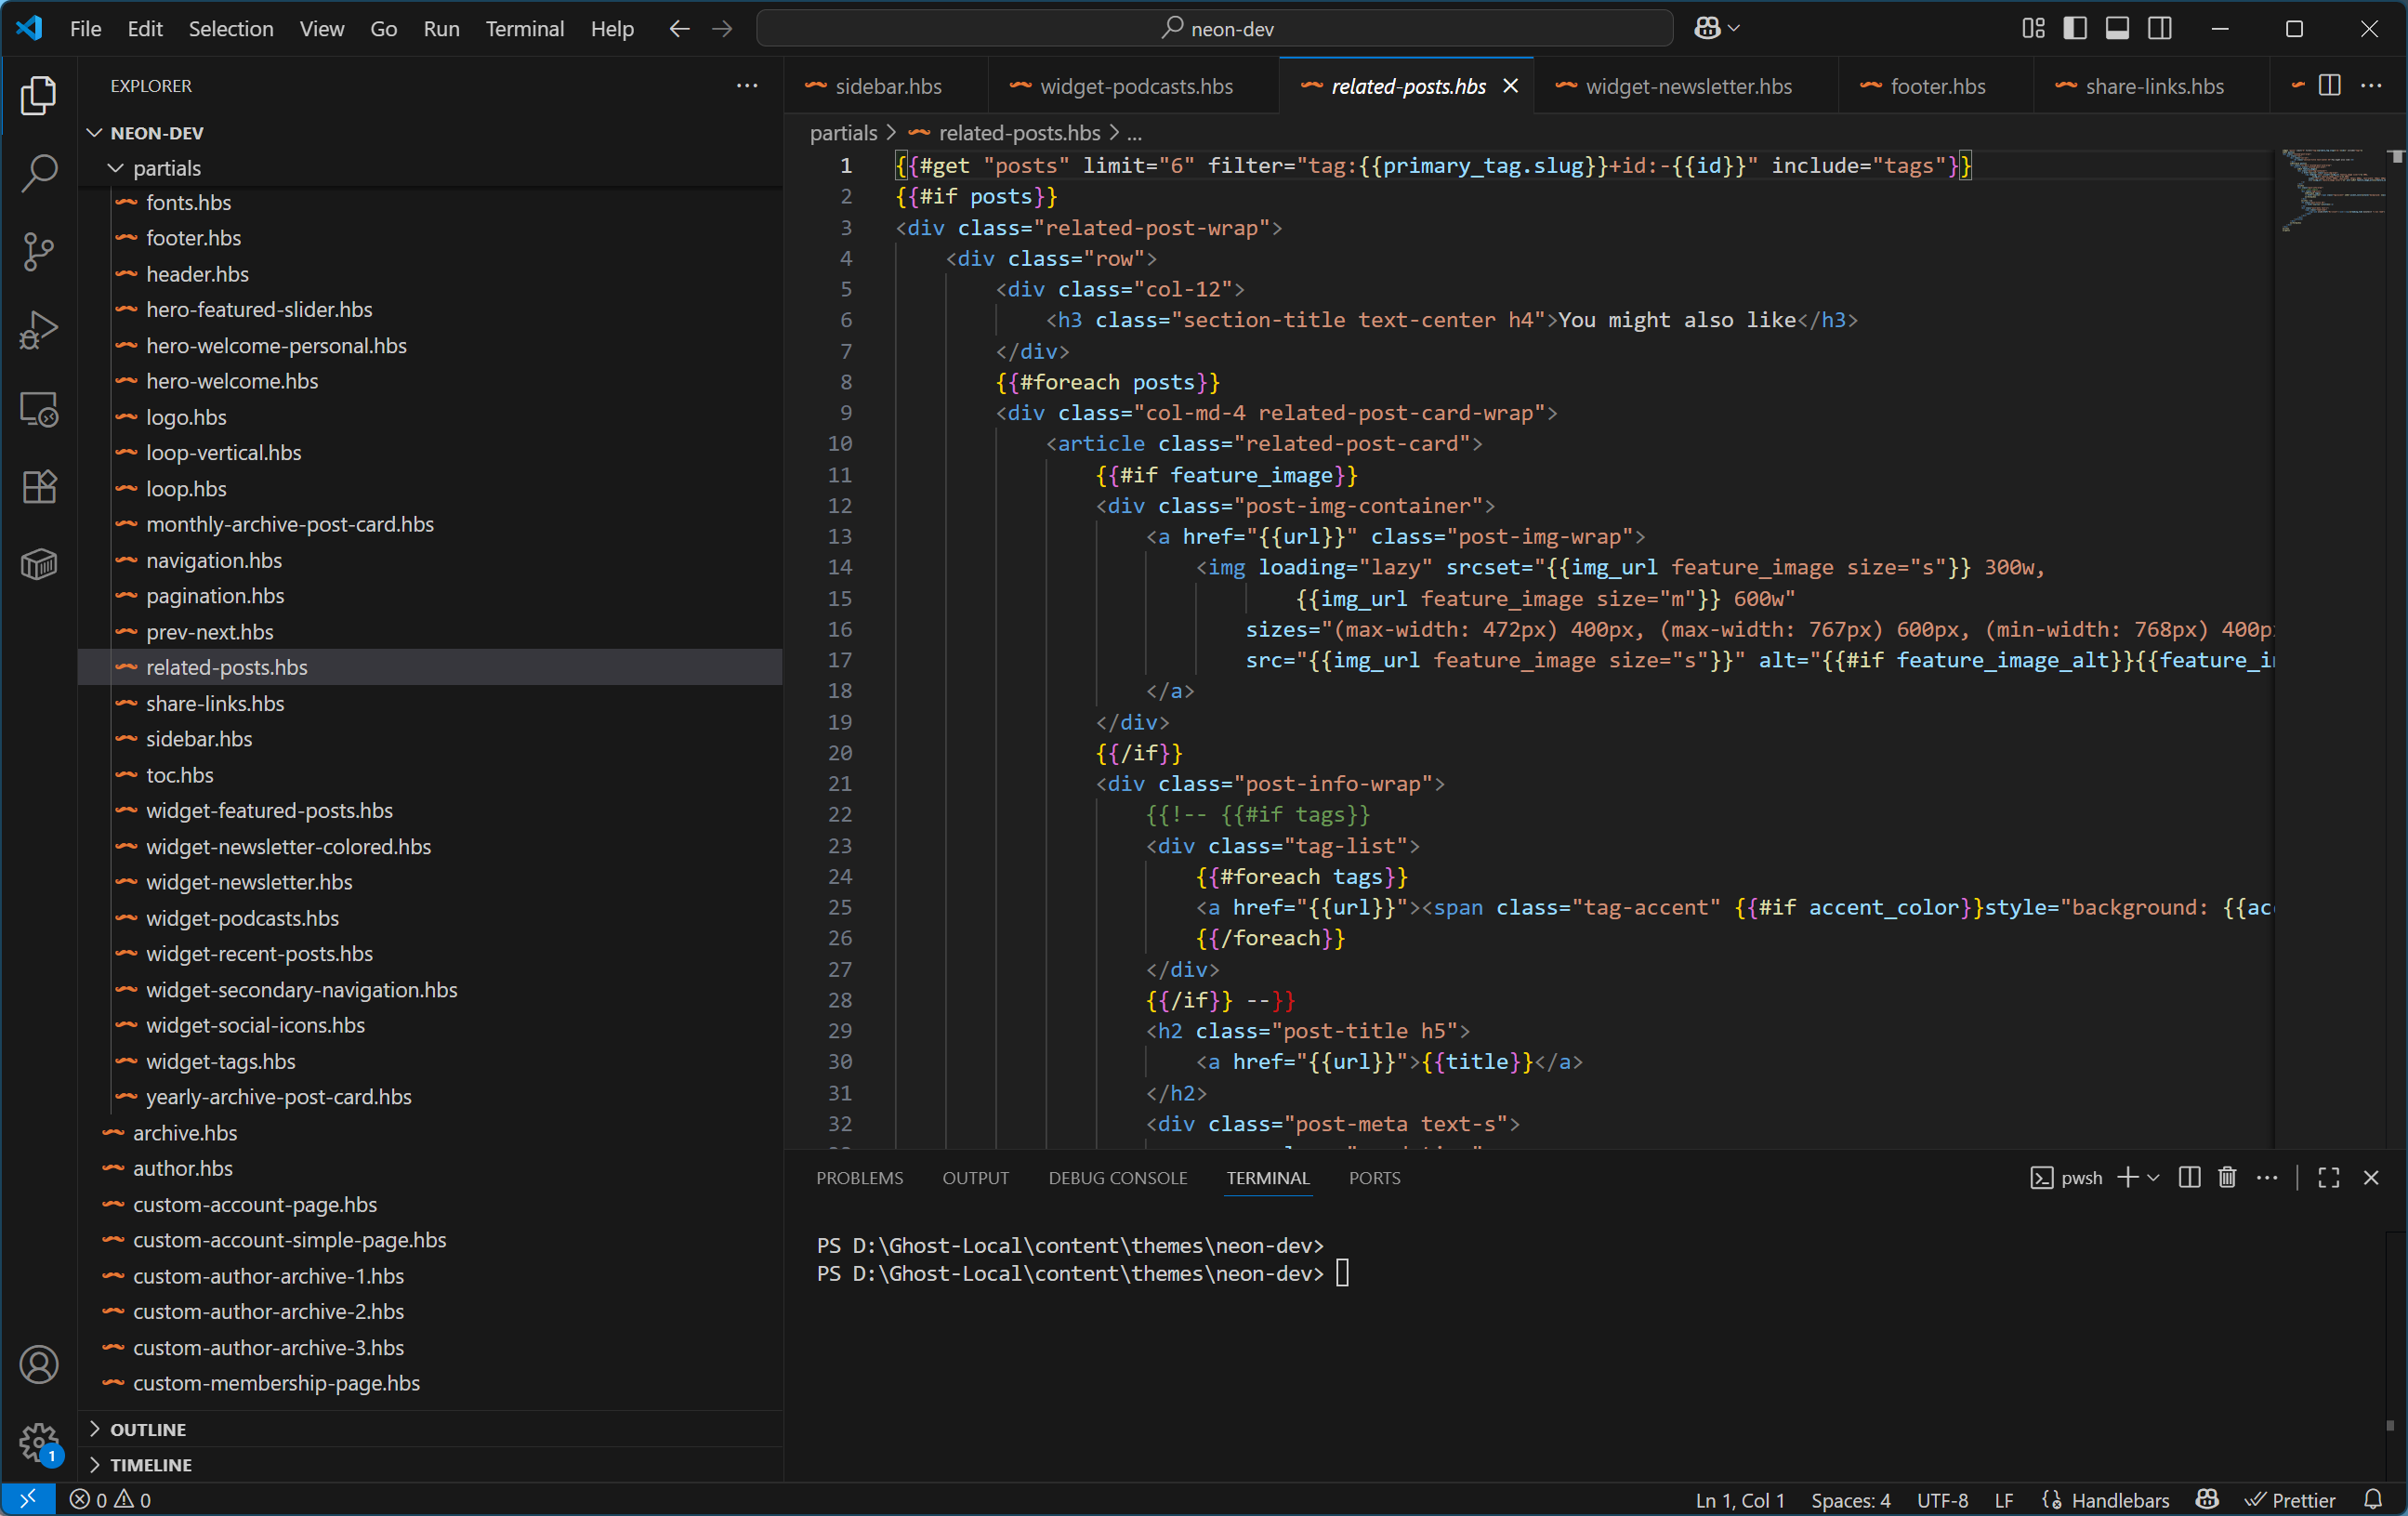The width and height of the screenshot is (2408, 1516).
Task: Open terminal panel more actions ellipsis
Action: tap(2267, 1177)
